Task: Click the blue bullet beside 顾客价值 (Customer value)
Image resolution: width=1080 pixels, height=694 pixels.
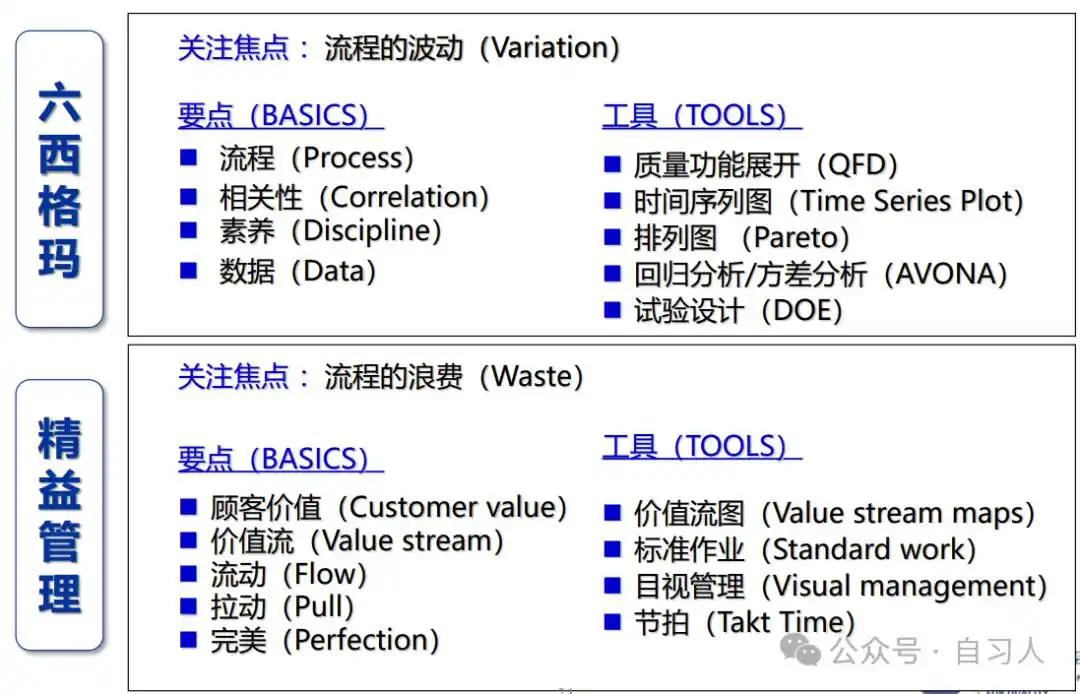Action: (x=188, y=507)
